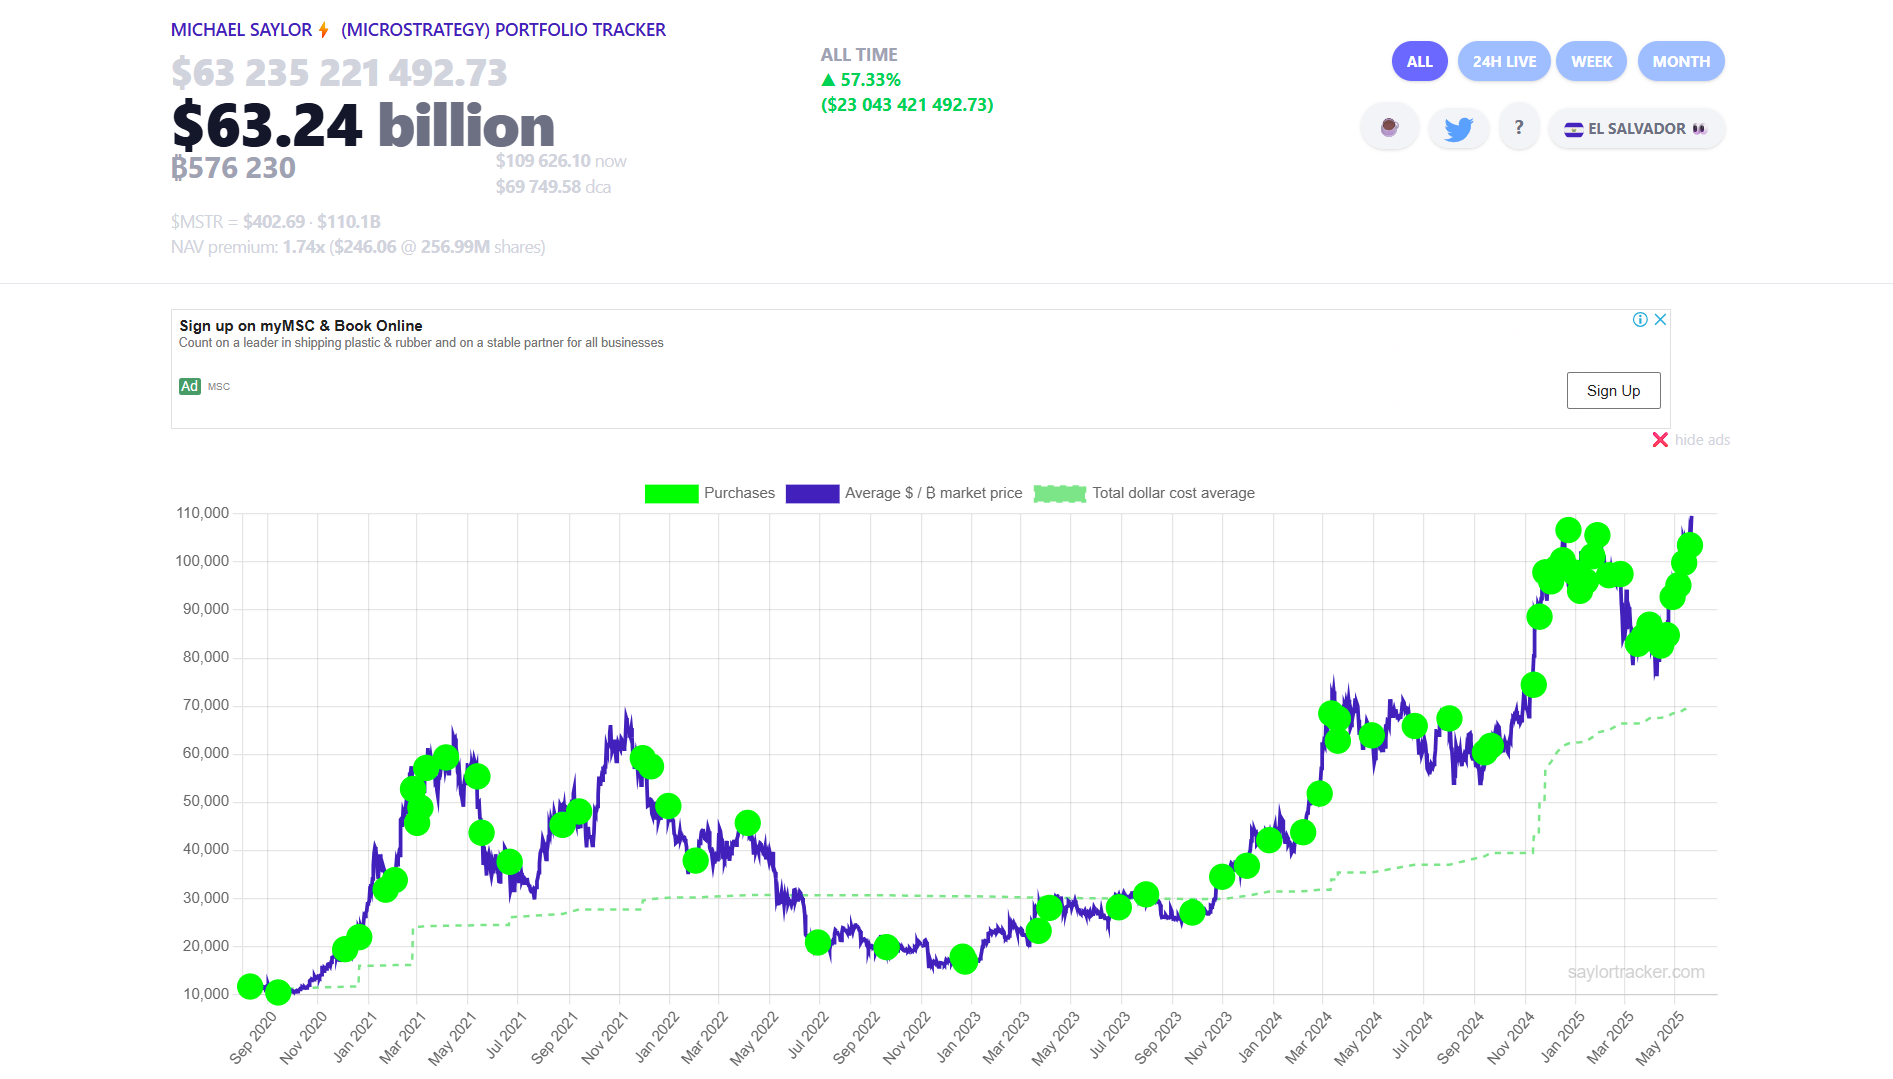Click the question mark help icon
The height and width of the screenshot is (1079, 1893).
click(x=1519, y=128)
